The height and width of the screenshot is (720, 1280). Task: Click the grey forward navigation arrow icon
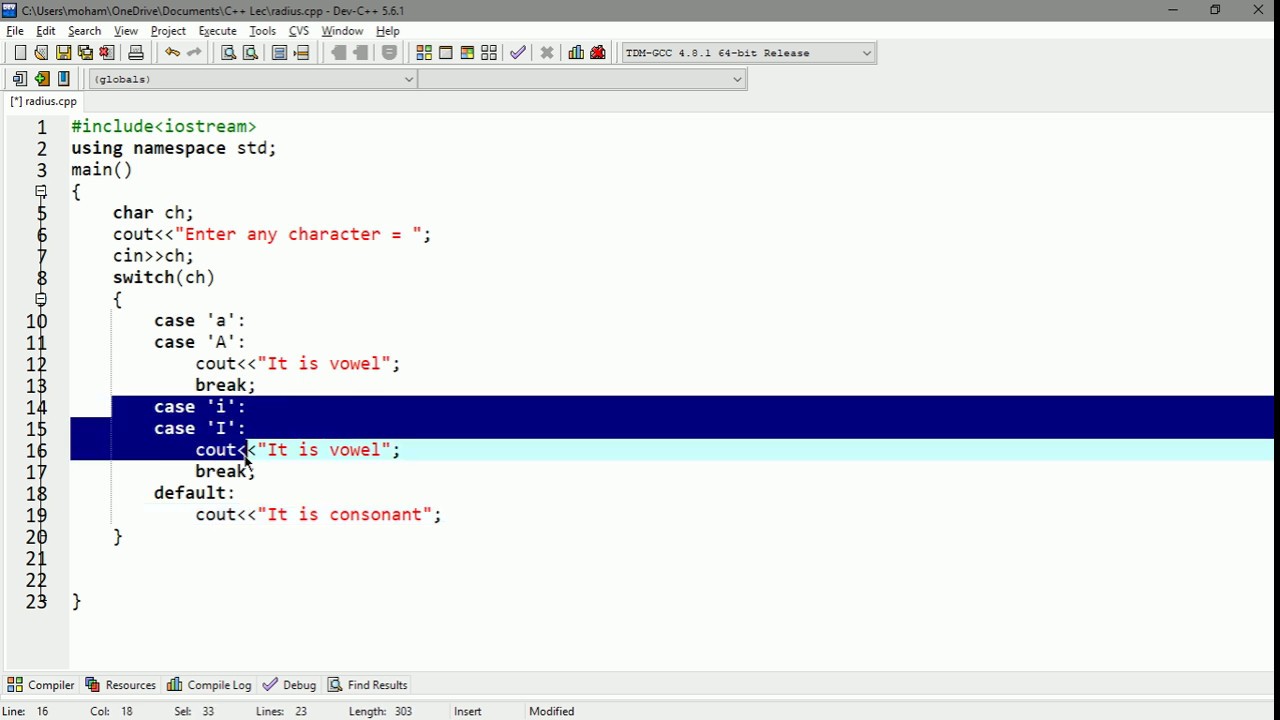[361, 53]
